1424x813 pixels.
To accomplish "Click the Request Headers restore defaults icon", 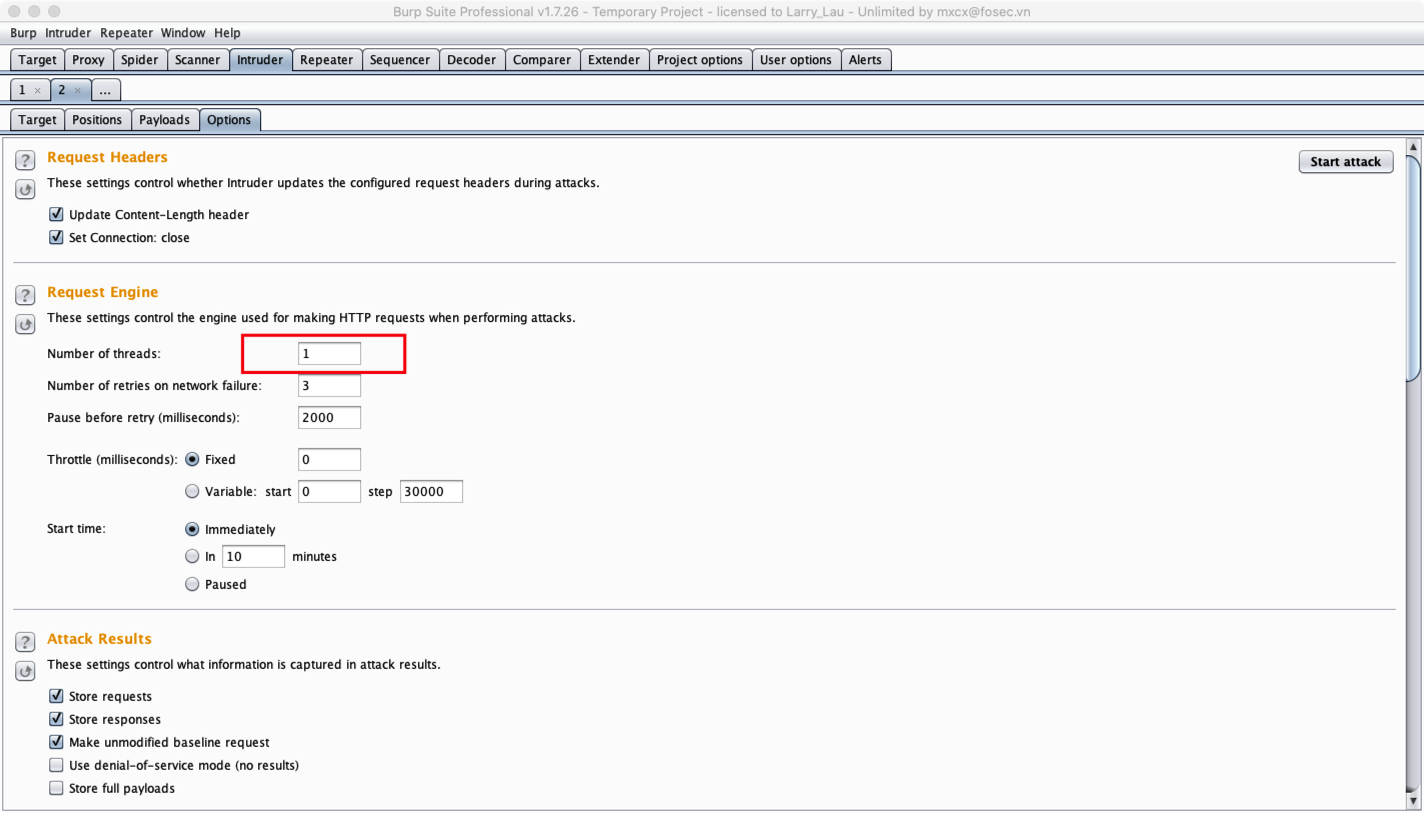I will [25, 189].
